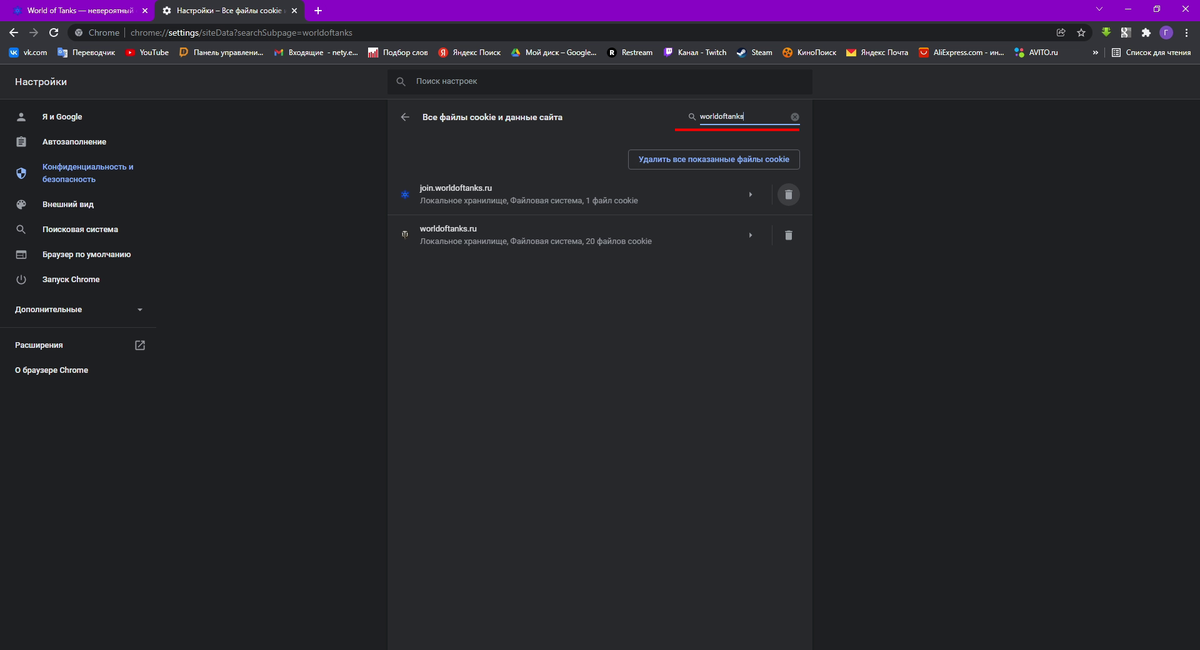Clear the worldoftanks cookie search field
Viewport: 1200px width, 650px height.
click(x=795, y=117)
